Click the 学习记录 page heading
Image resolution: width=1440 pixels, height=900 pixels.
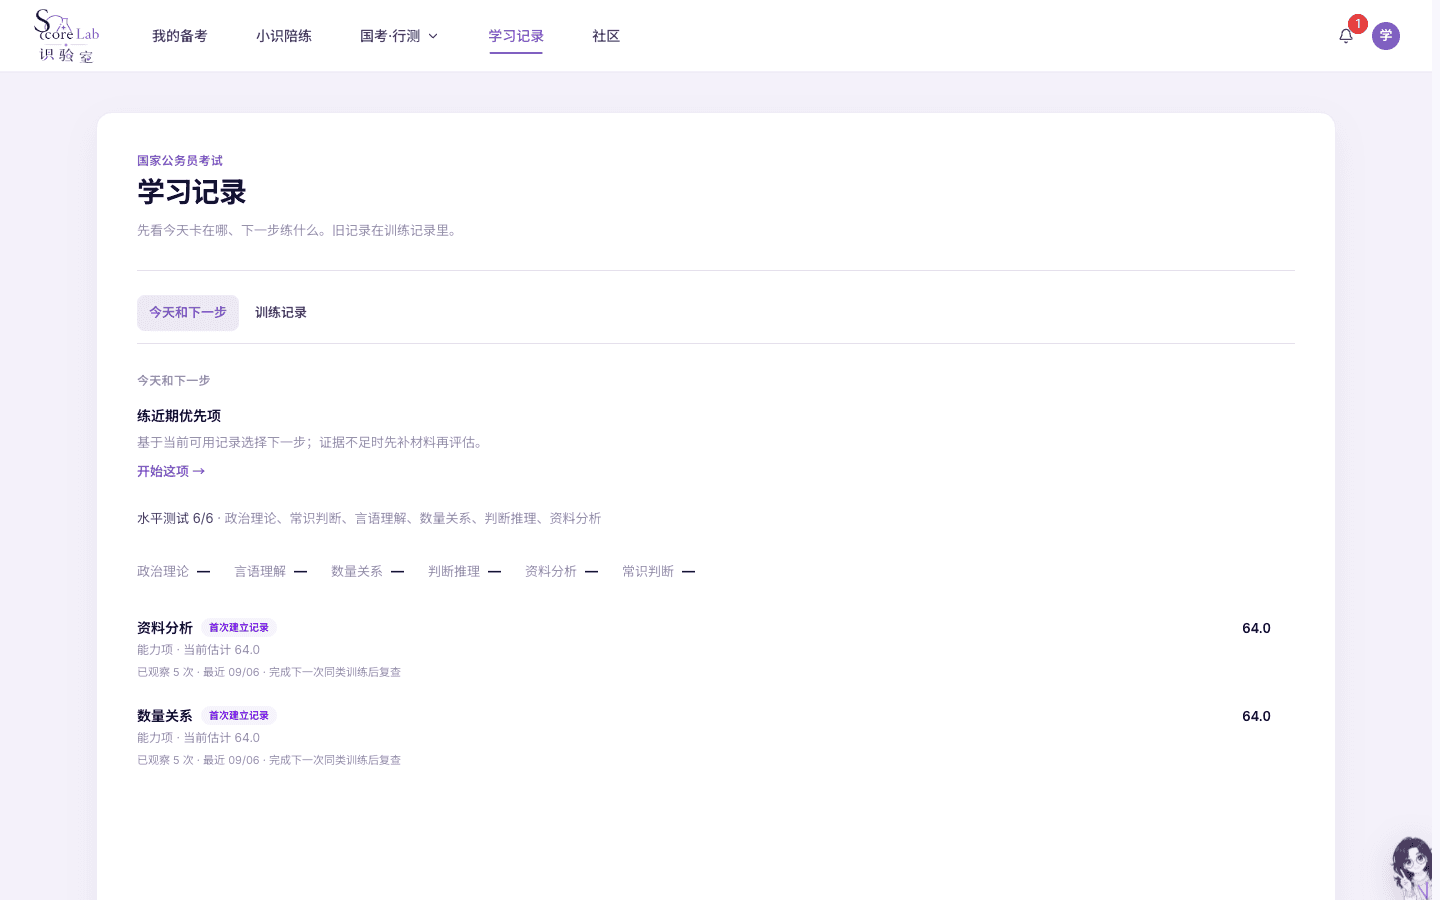tap(192, 192)
